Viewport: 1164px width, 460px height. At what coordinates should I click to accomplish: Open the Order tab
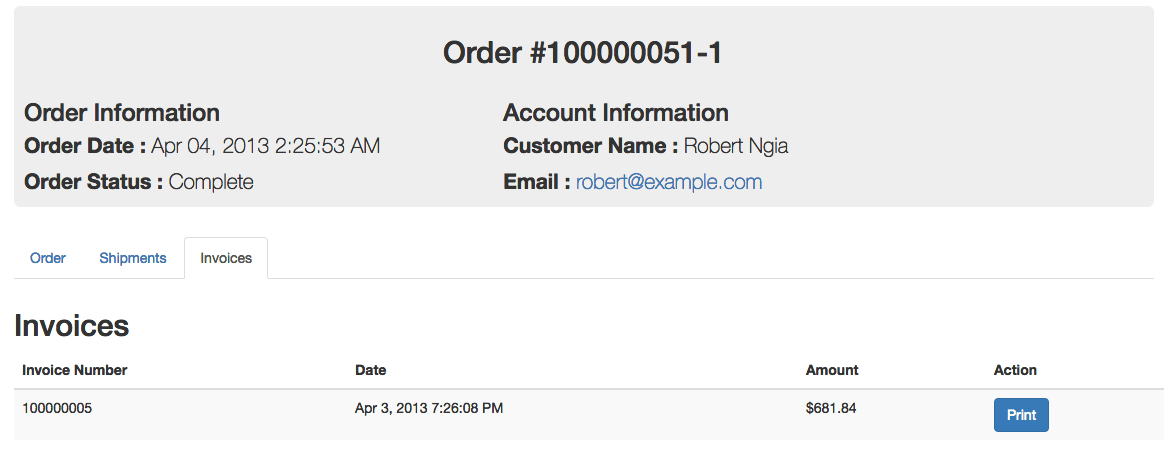pos(48,258)
